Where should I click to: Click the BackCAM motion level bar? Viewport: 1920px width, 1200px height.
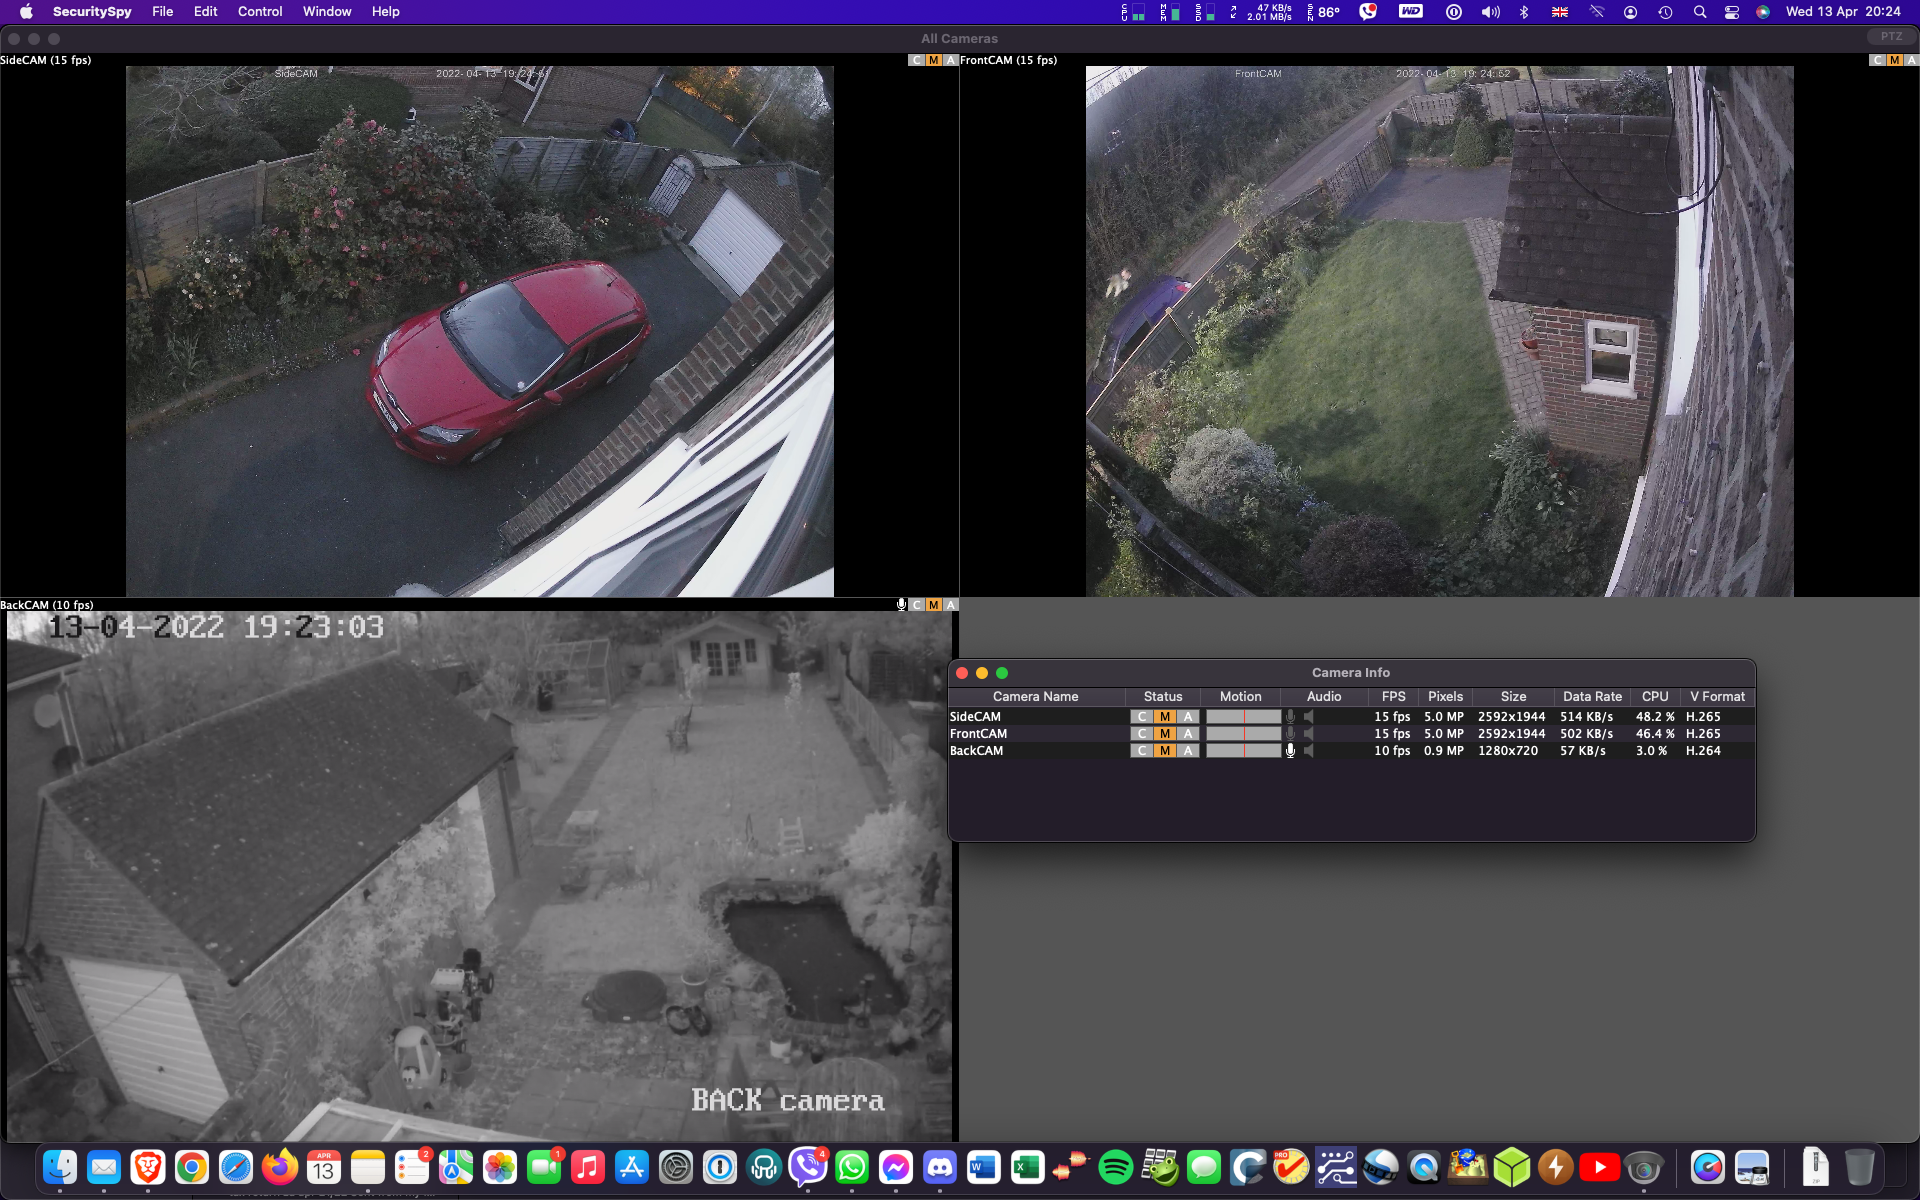coord(1243,751)
